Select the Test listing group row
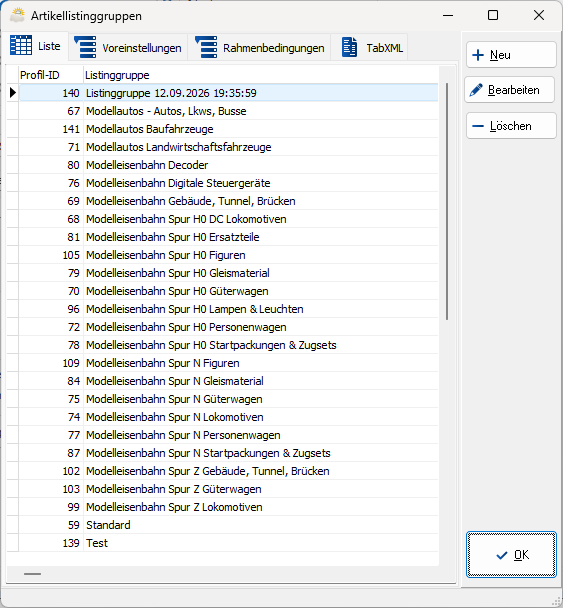 pos(228,543)
